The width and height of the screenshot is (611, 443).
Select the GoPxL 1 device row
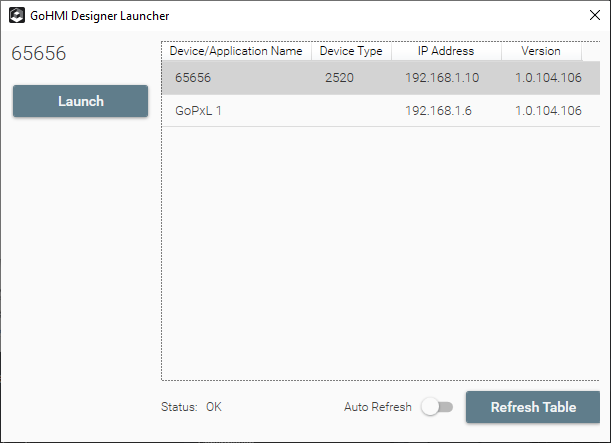[x=381, y=111]
